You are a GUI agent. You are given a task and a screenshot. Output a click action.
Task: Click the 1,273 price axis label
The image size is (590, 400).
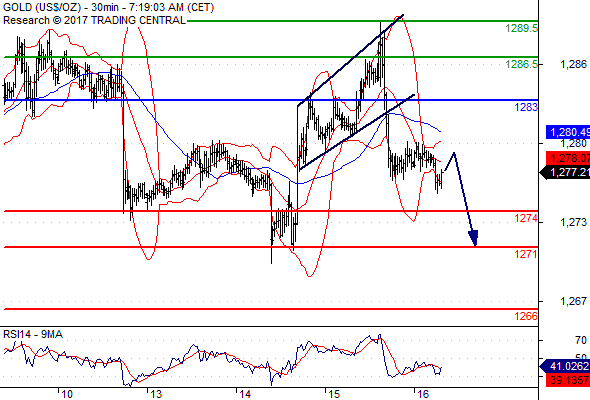[573, 222]
